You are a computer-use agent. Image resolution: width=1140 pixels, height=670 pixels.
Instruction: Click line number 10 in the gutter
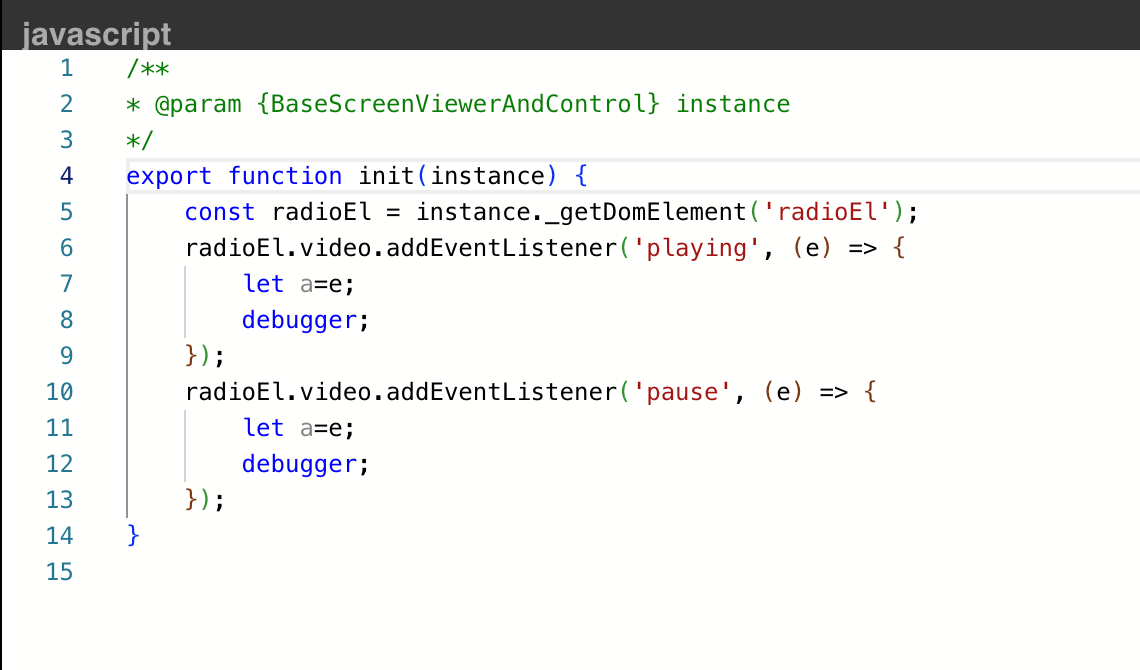tap(60, 392)
